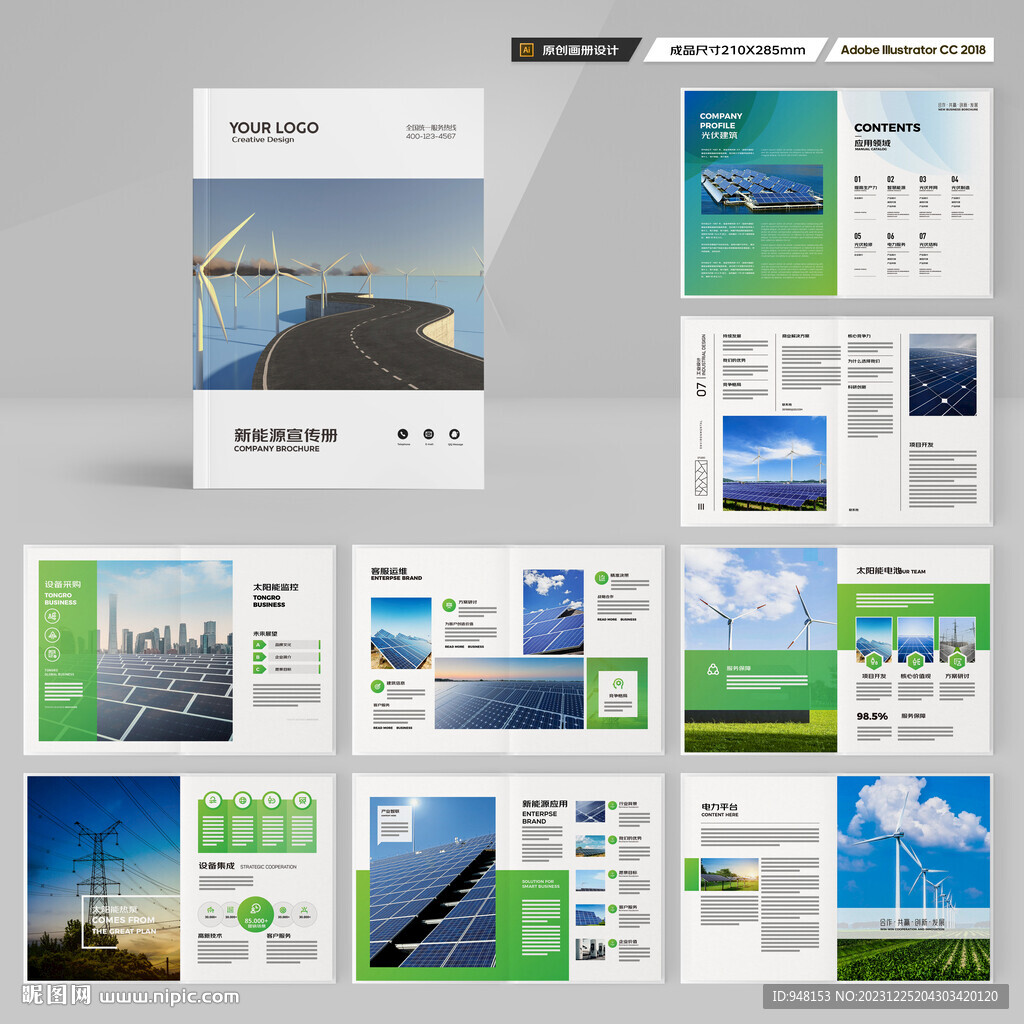
Task: Click the hexagon icon above 核心价值 label
Action: pyautogui.click(x=916, y=661)
